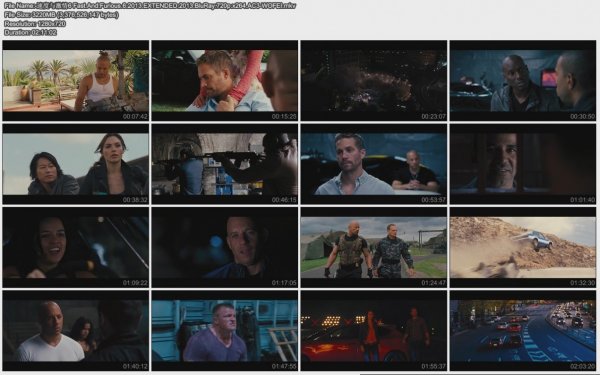The height and width of the screenshot is (375, 600).
Task: Click the File Name text line
Action: [x=150, y=5]
